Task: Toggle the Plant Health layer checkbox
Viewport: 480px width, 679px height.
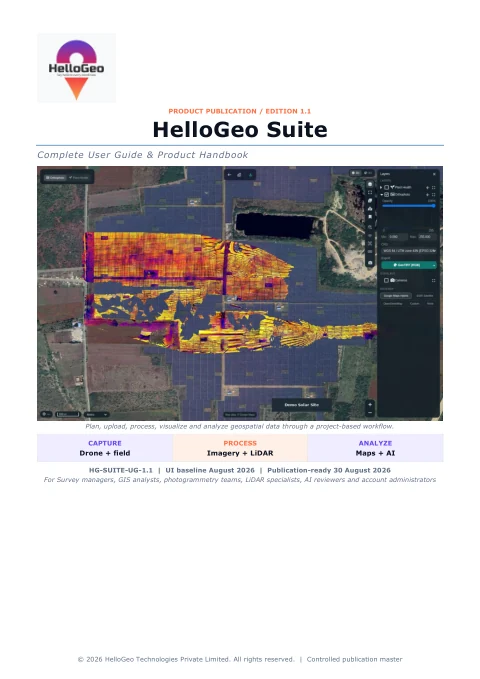Action: click(386, 188)
